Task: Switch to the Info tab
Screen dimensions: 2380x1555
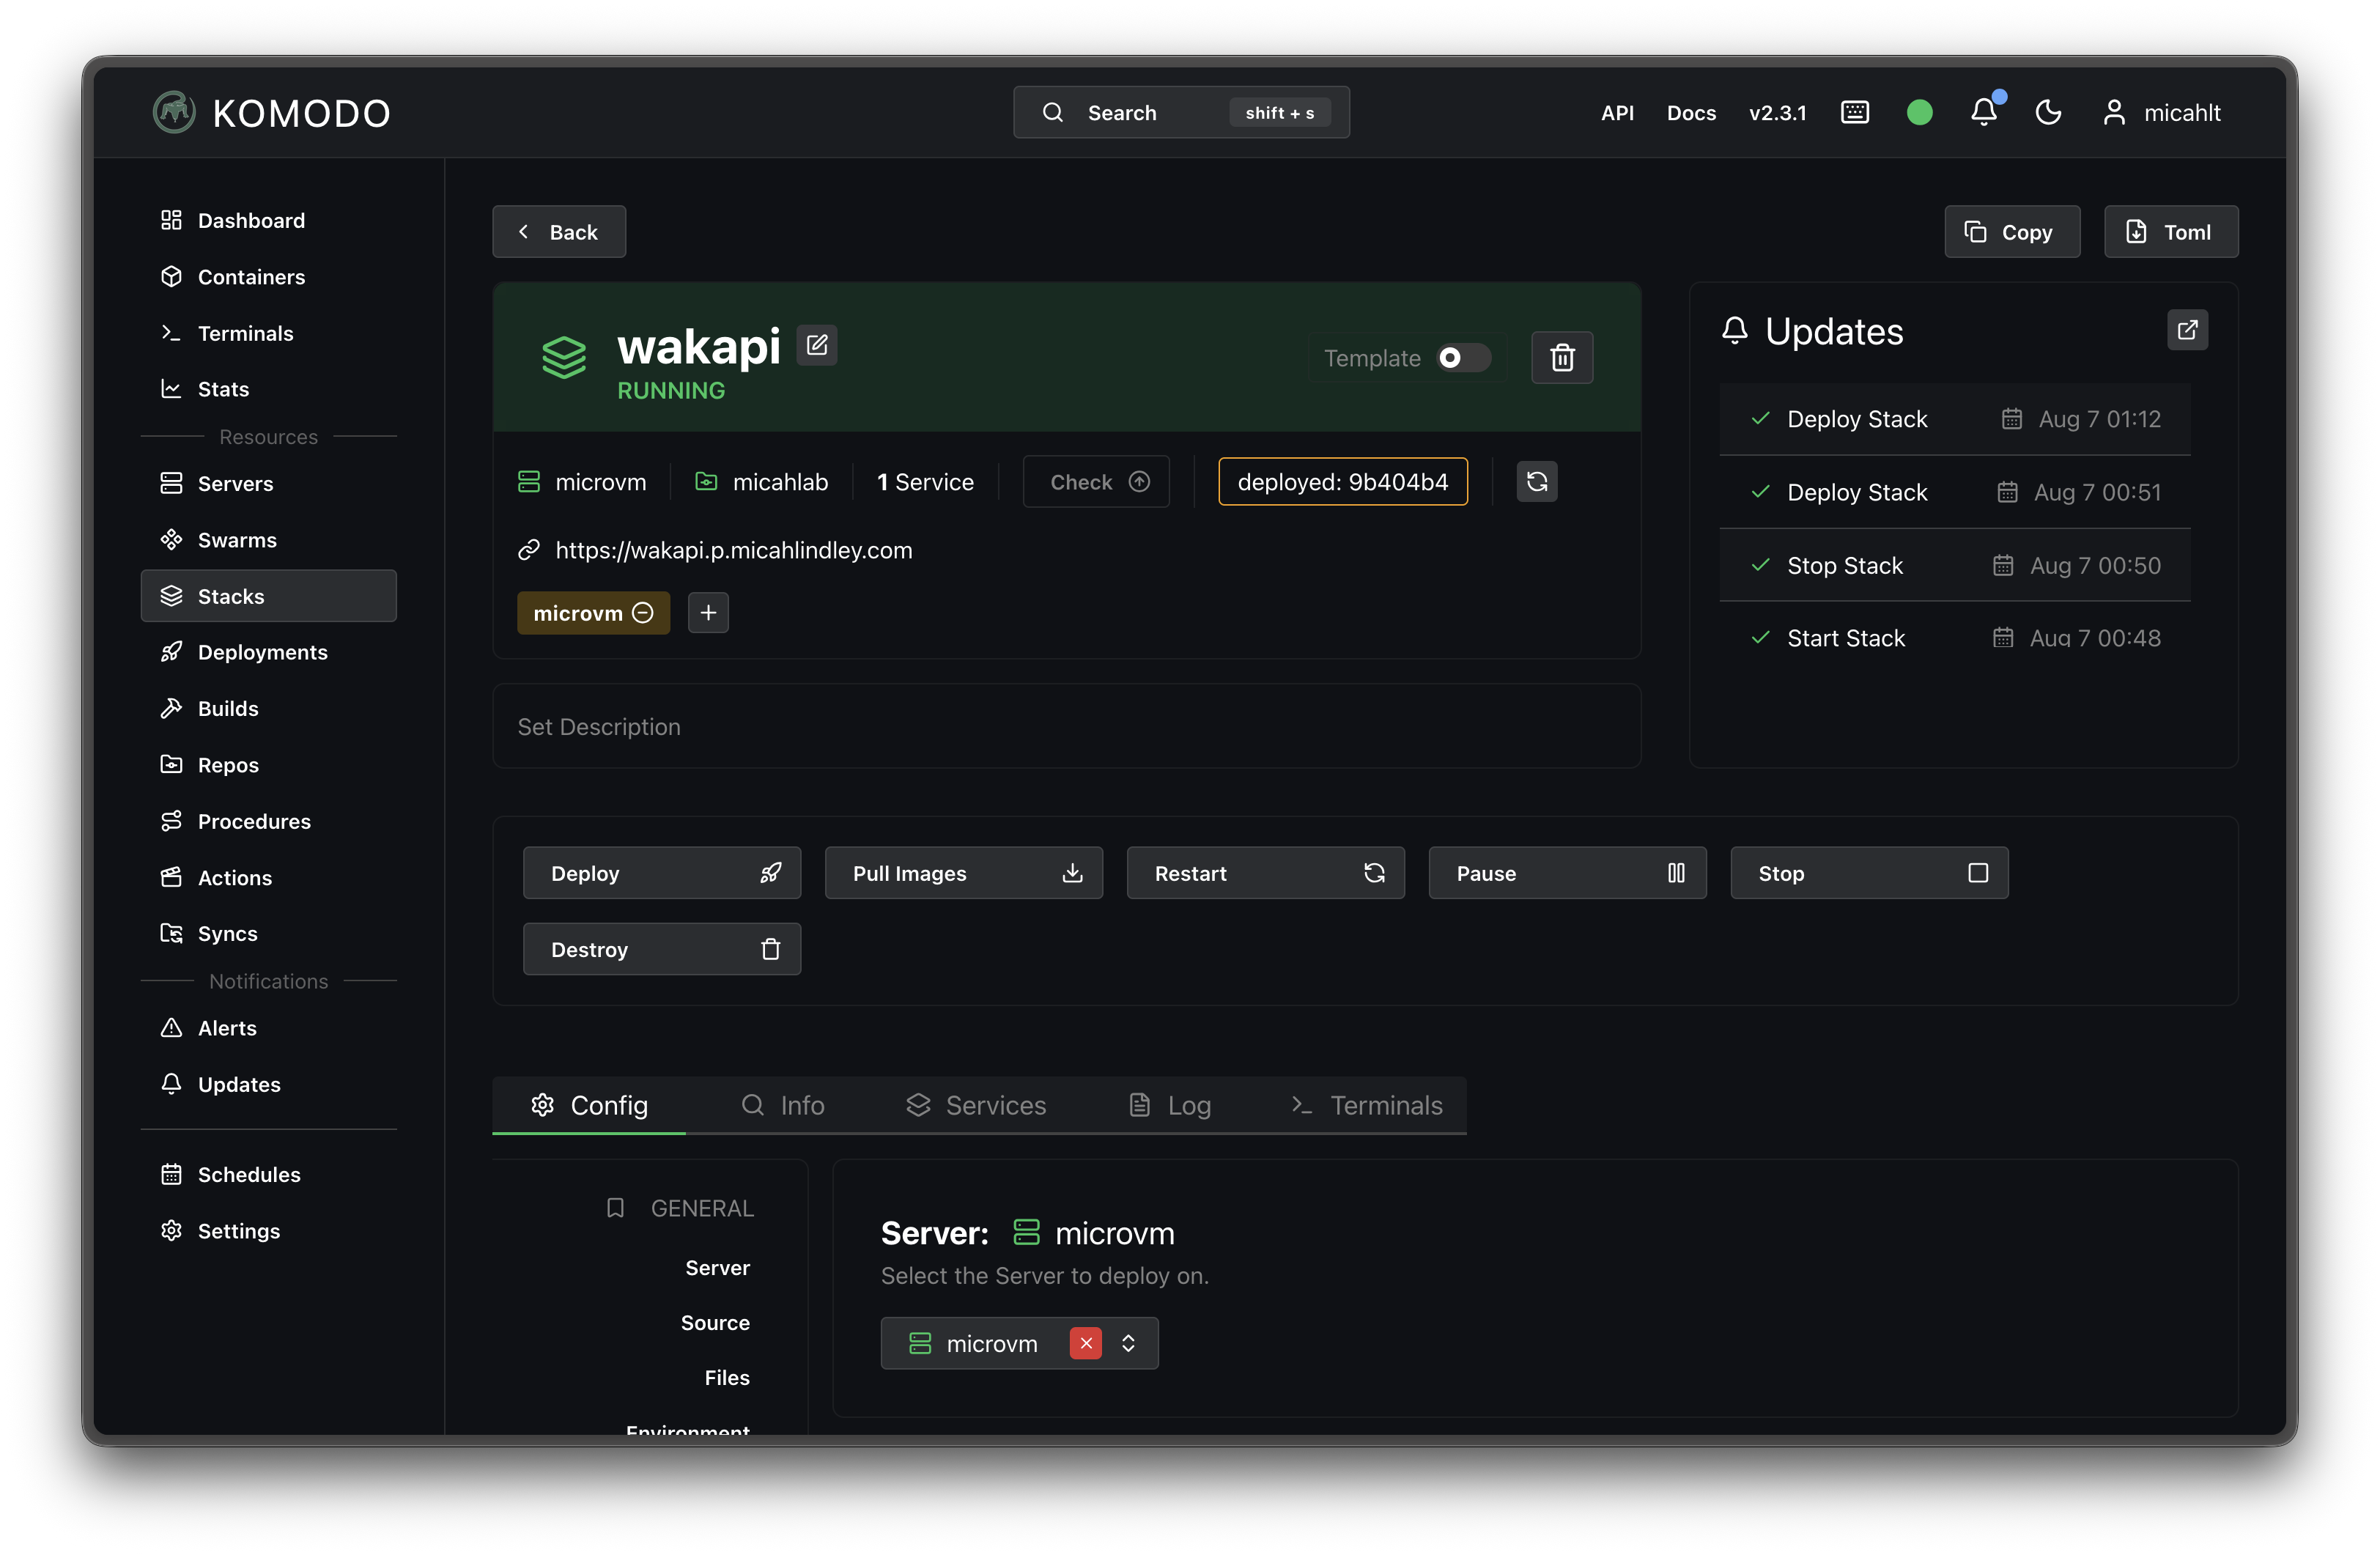Action: click(782, 1105)
